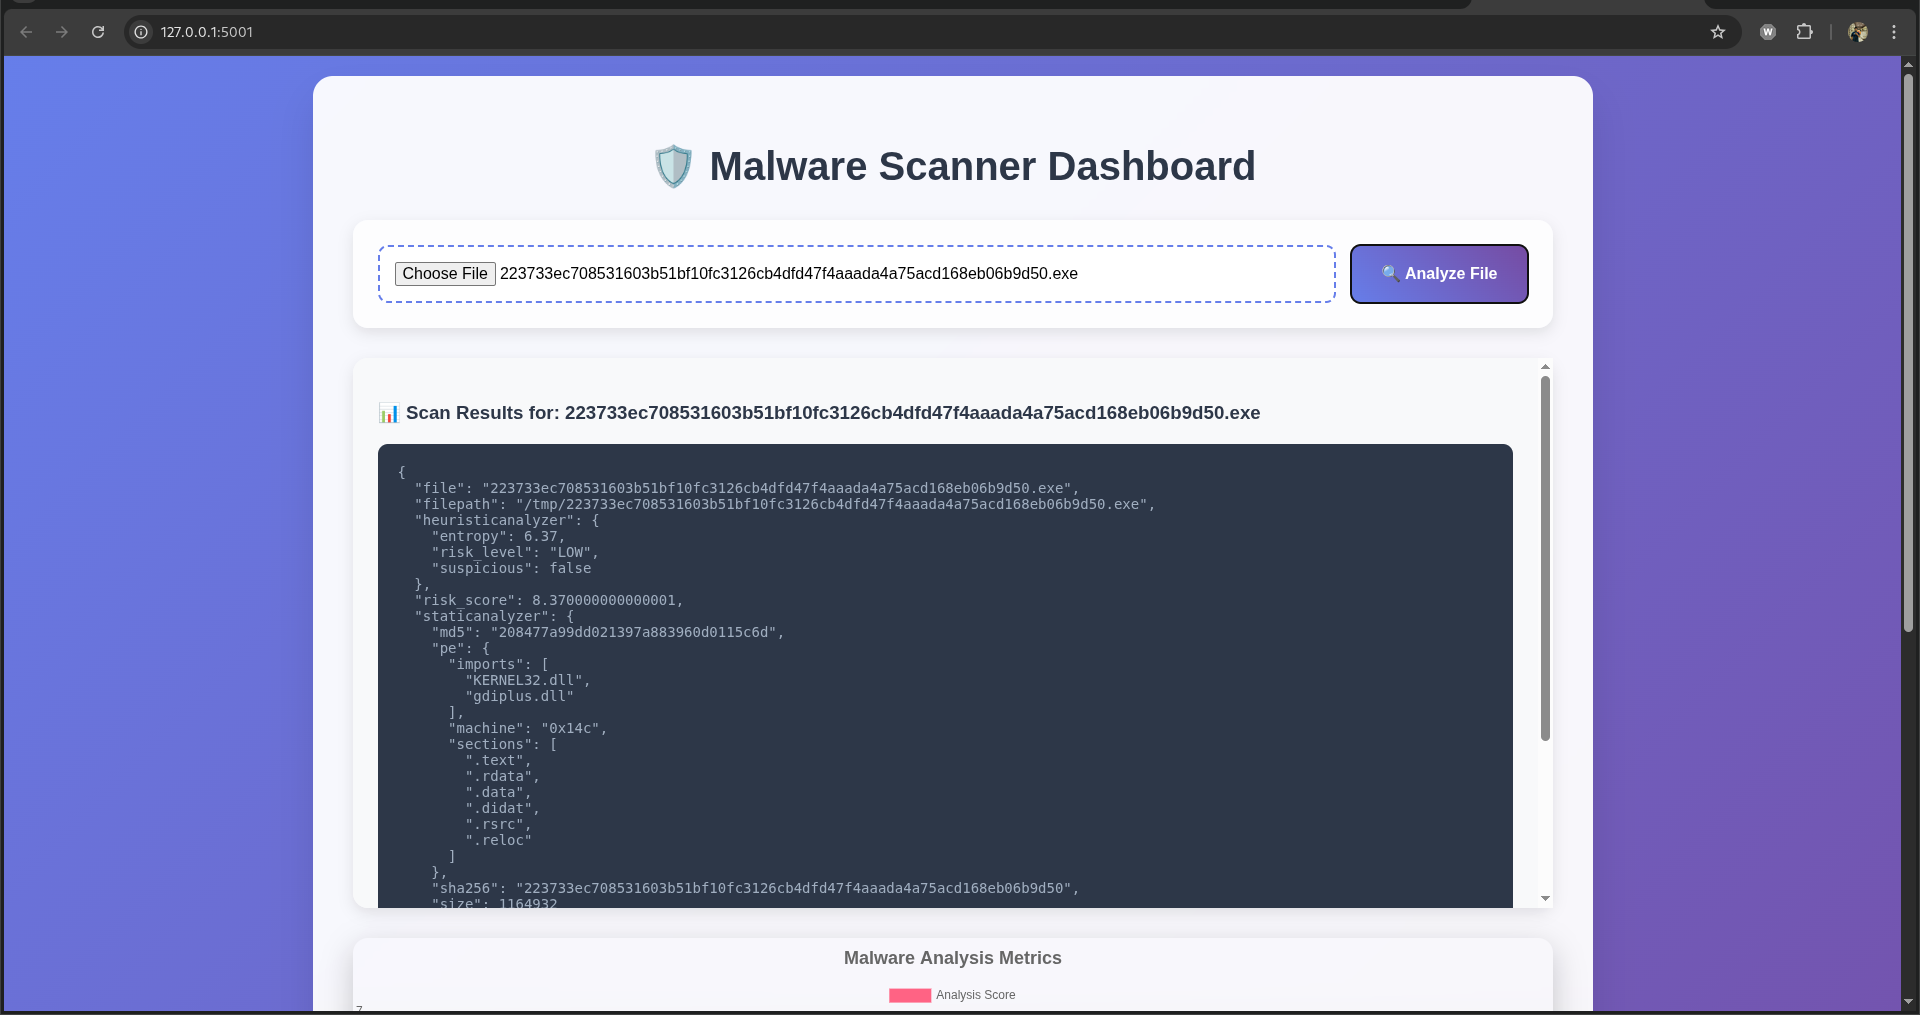
Task: Click the Scan Results heading text
Action: point(833,413)
